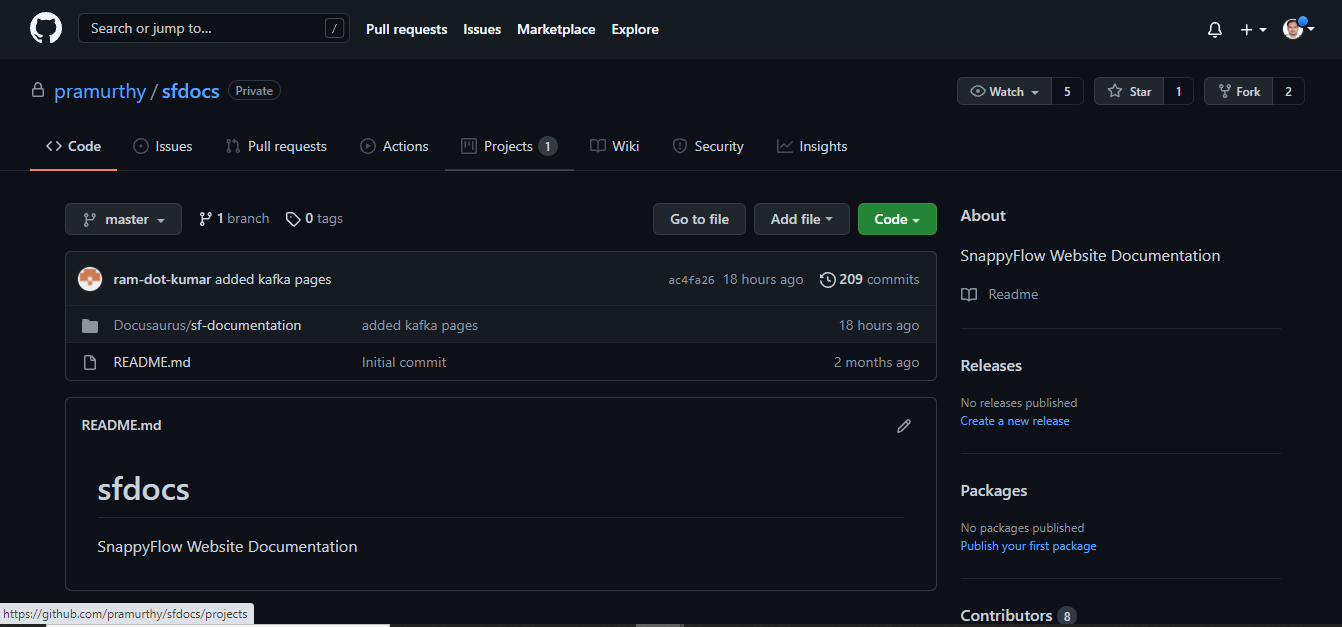Screen dimensions: 1342x627
Task: Expand the master branch dropdown
Action: tap(123, 220)
